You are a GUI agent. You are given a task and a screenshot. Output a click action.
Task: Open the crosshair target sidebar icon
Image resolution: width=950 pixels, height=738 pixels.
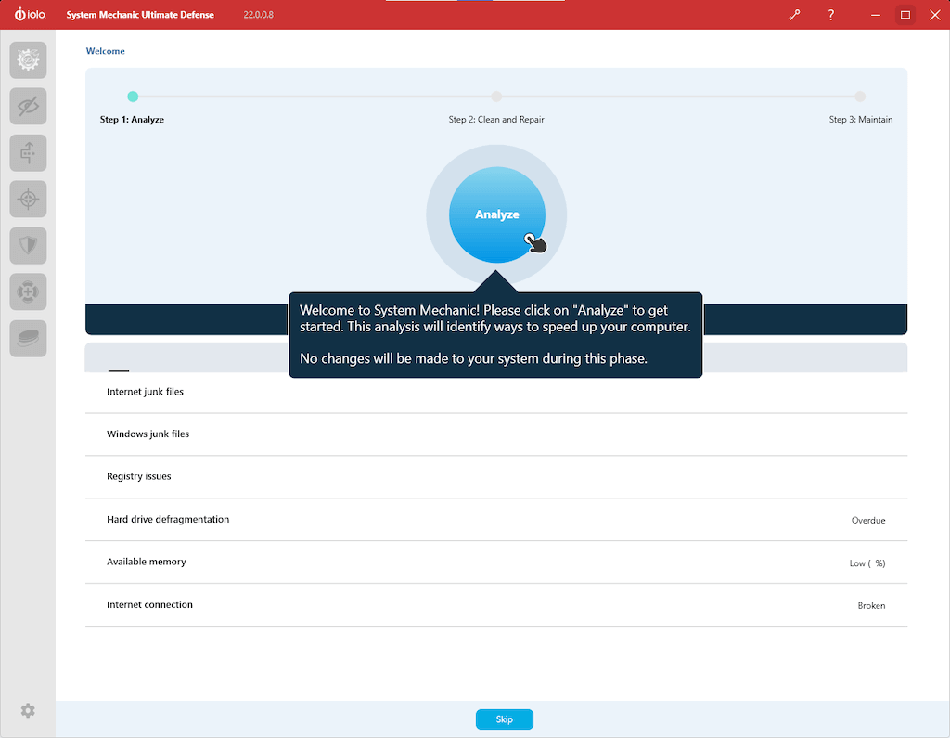pyautogui.click(x=28, y=199)
